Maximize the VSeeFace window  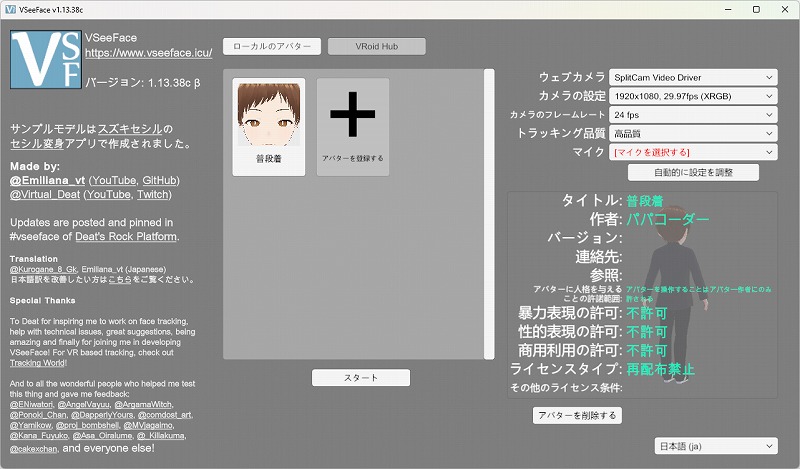pos(757,9)
